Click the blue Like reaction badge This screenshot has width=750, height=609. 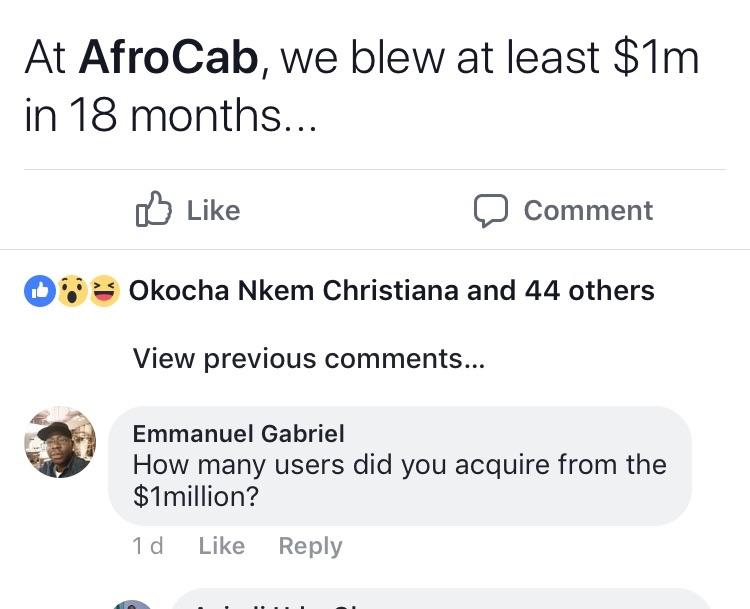[38, 291]
